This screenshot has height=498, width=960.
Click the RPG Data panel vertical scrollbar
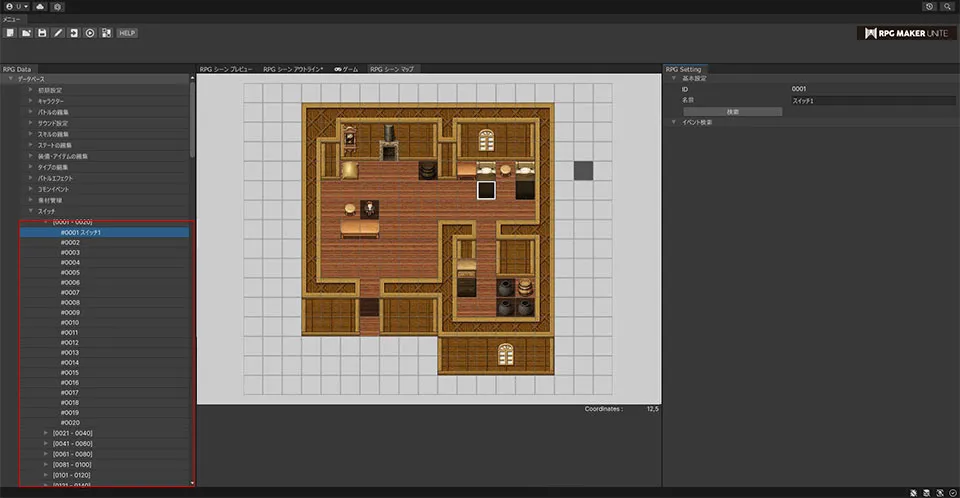click(x=192, y=120)
